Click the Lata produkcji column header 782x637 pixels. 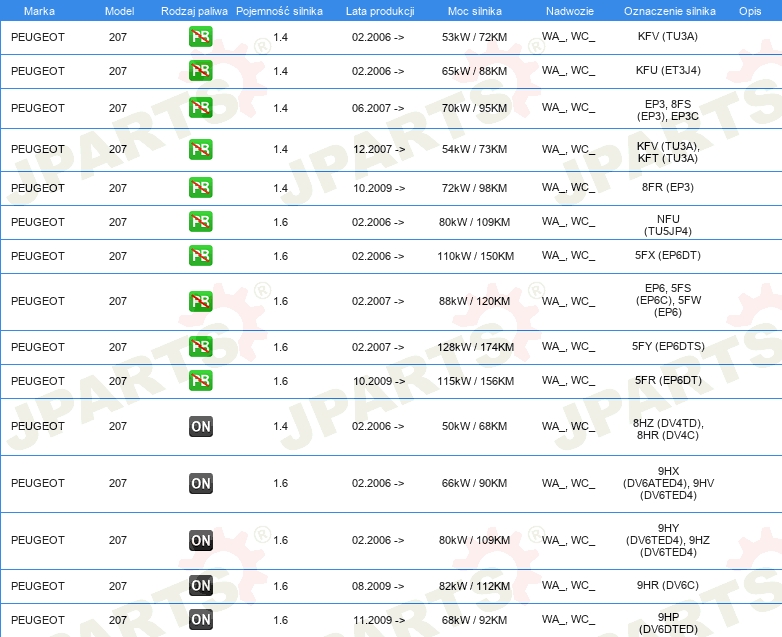pos(380,11)
